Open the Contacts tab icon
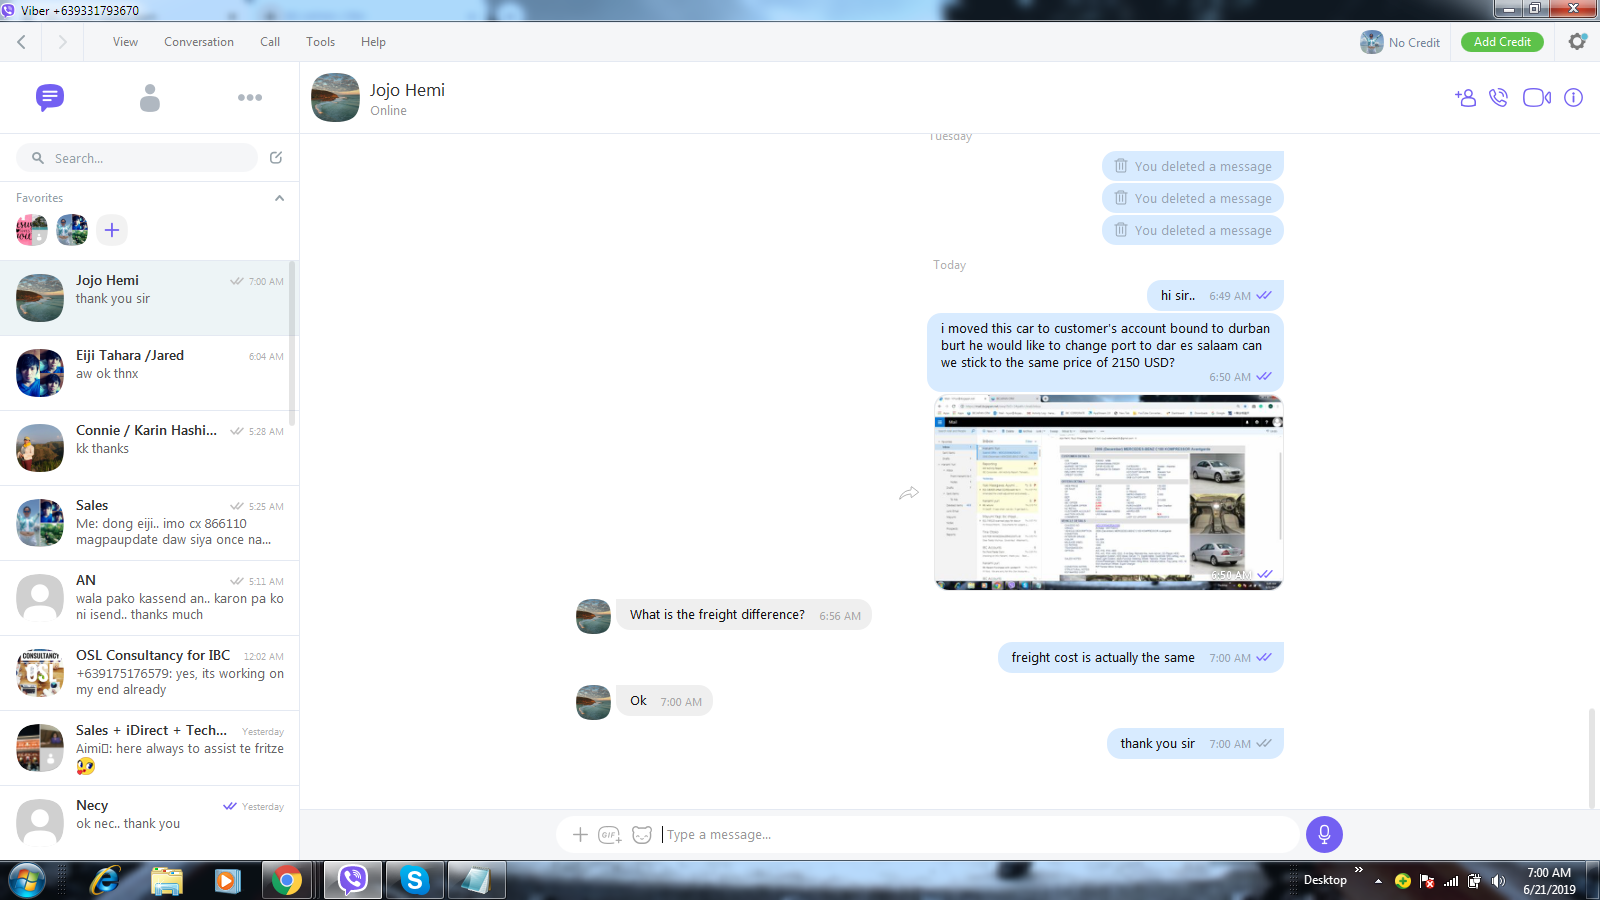Viewport: 1600px width, 900px height. point(150,97)
